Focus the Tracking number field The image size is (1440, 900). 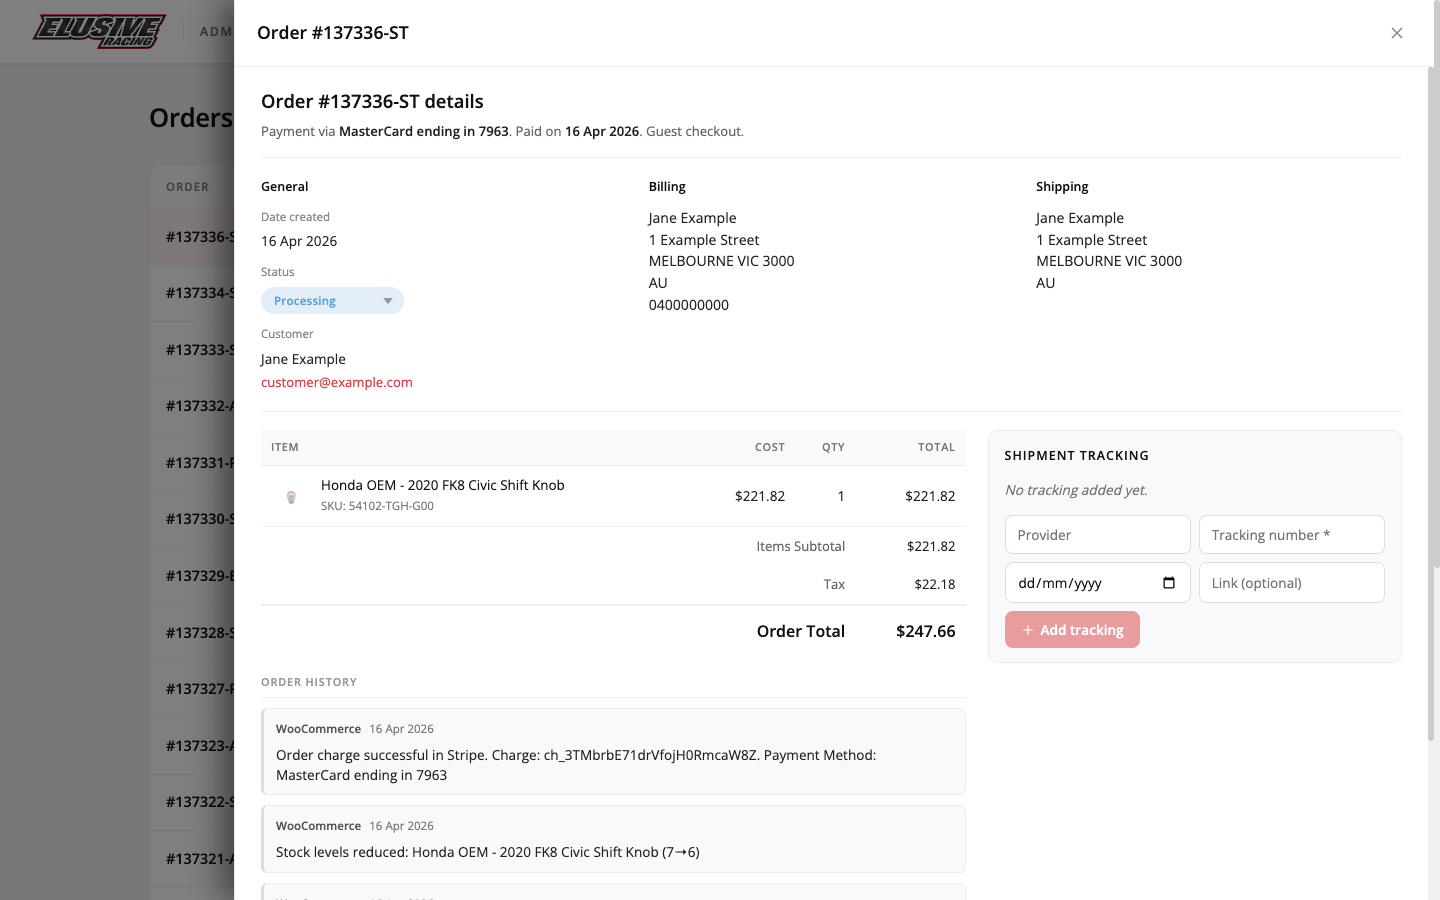1291,535
